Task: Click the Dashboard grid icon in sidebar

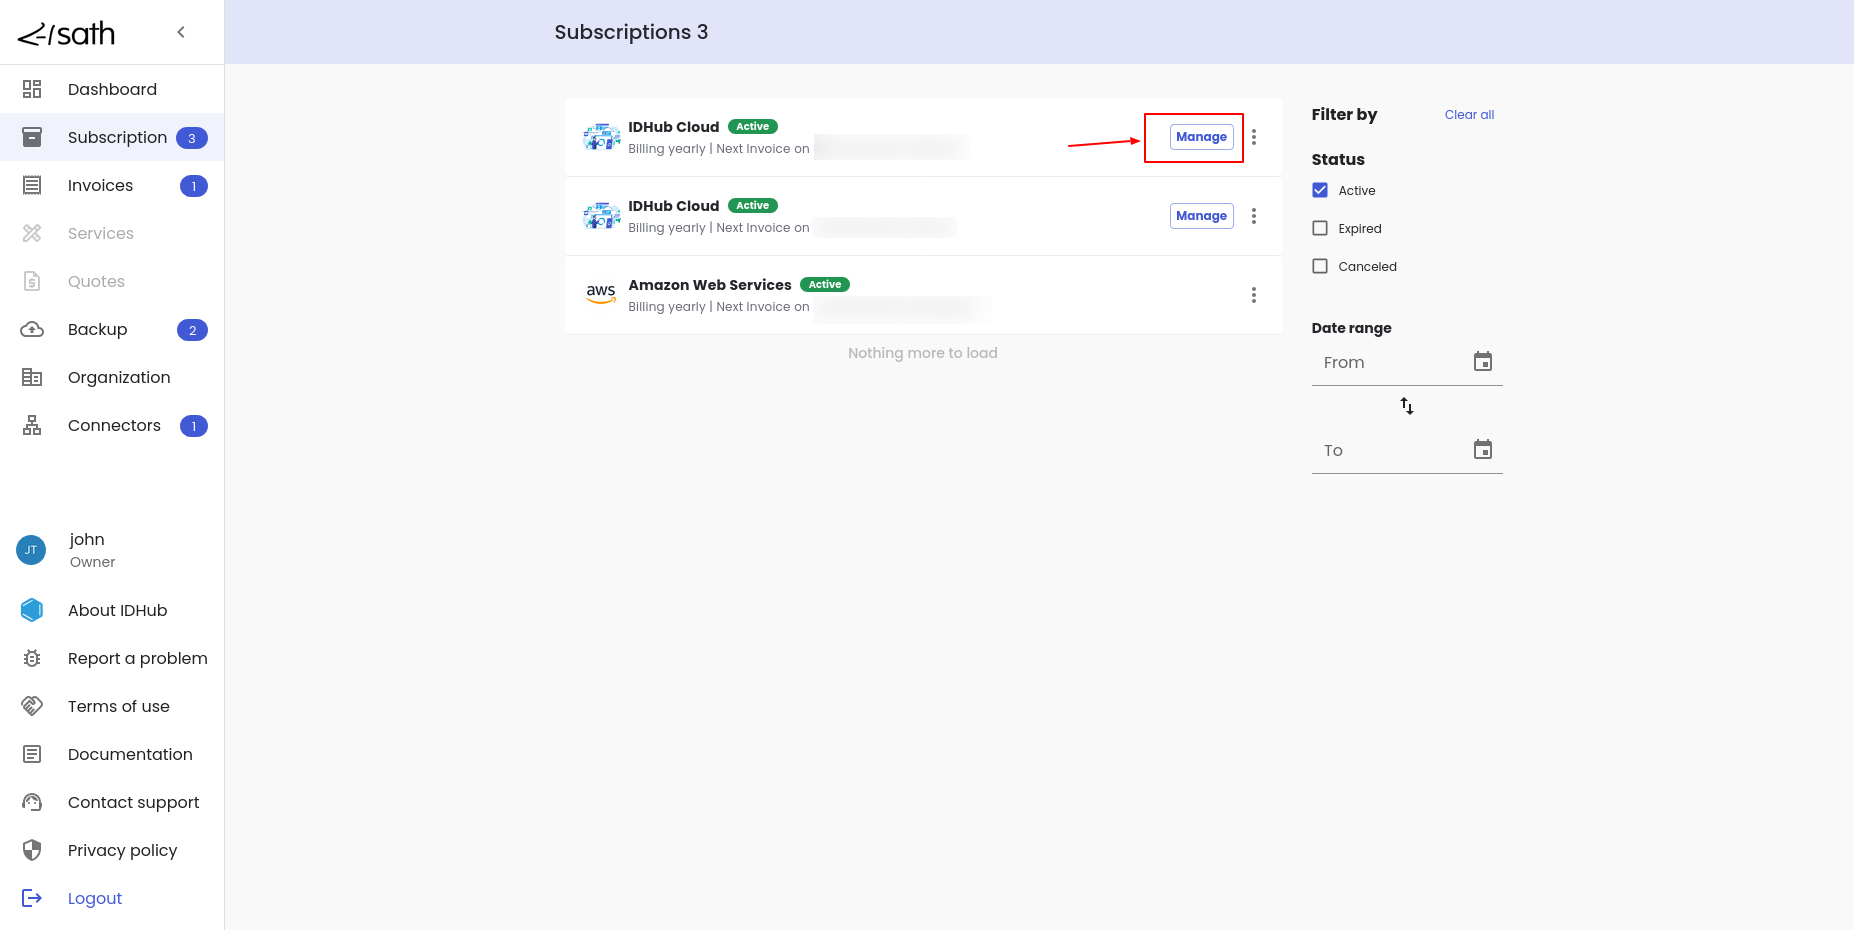Action: point(32,89)
